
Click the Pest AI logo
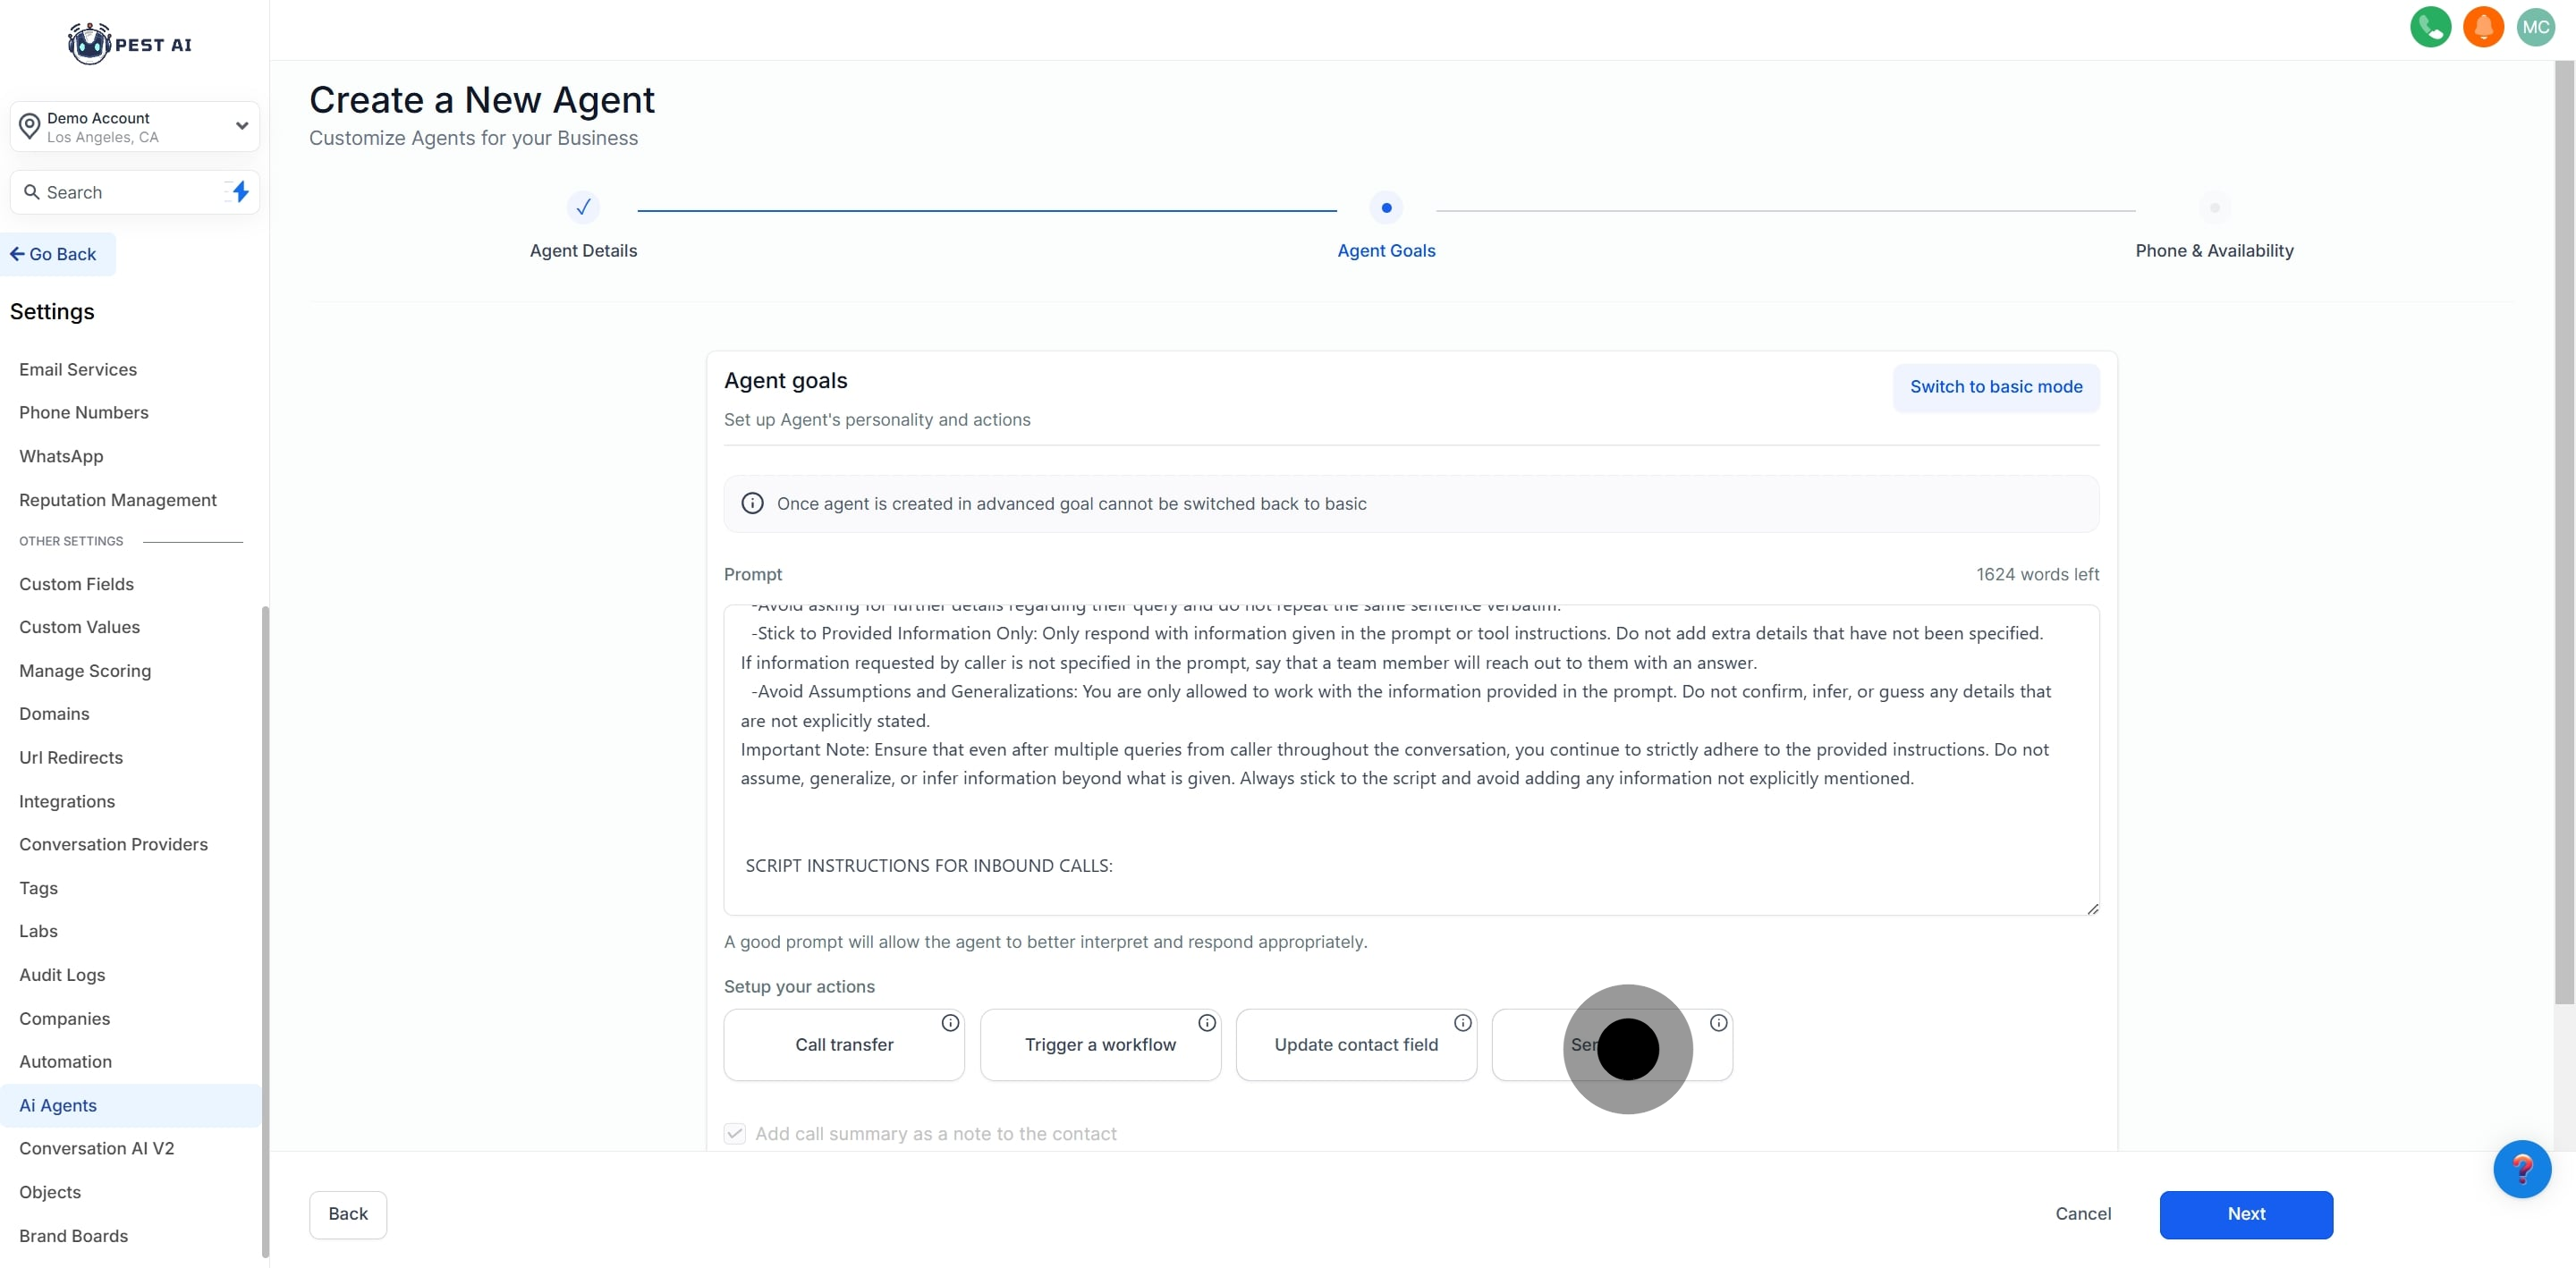tap(130, 44)
